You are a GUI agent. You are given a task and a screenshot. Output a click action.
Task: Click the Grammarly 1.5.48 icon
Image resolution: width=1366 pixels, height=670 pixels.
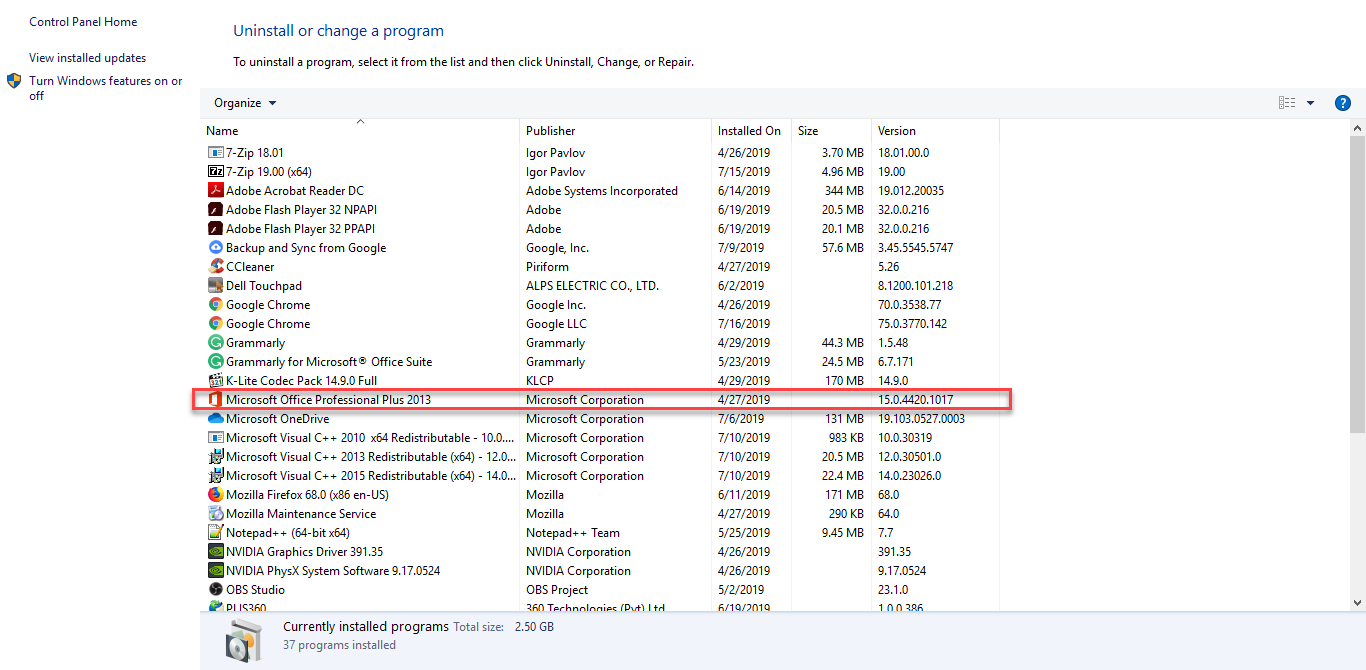point(216,343)
